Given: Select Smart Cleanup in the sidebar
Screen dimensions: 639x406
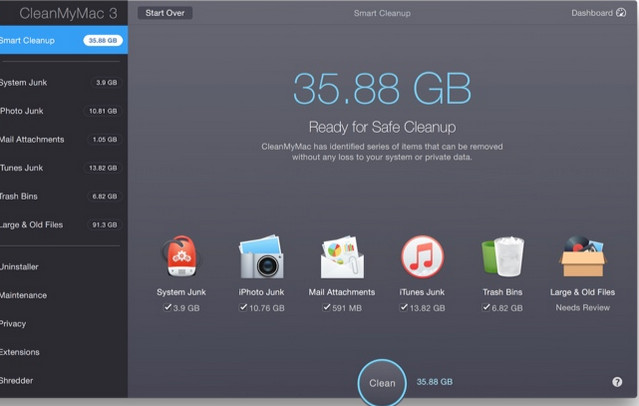Looking at the screenshot, I should pos(62,41).
